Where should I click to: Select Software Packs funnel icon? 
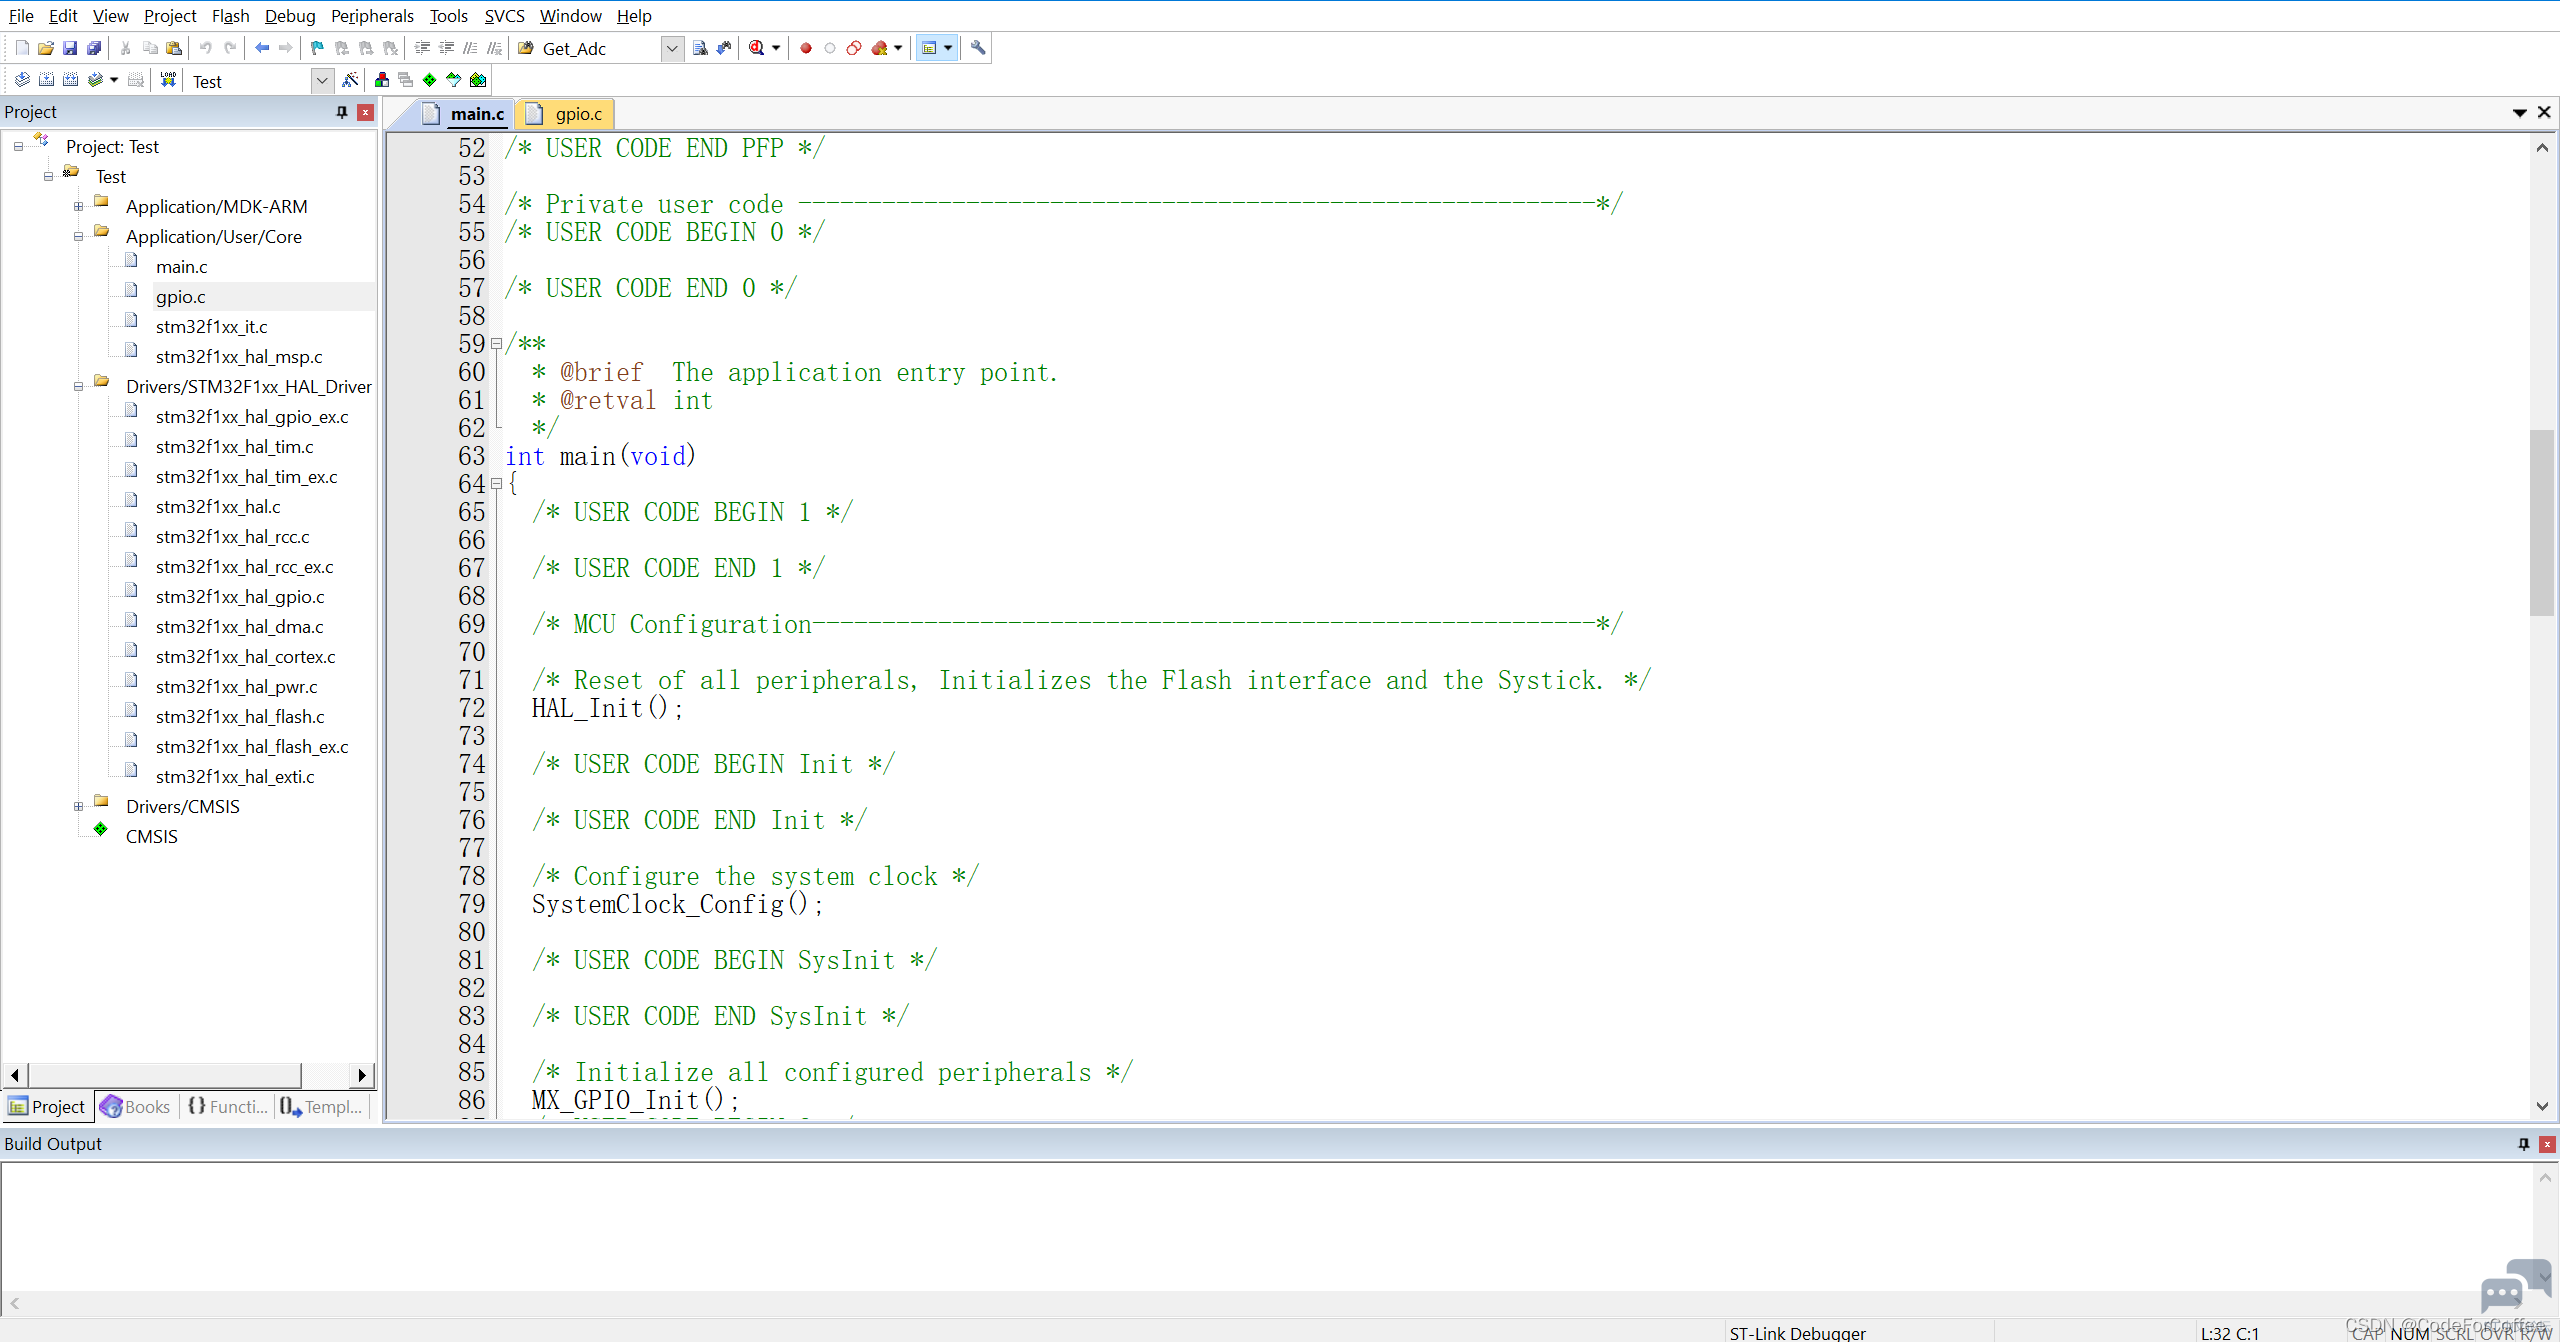[x=454, y=80]
